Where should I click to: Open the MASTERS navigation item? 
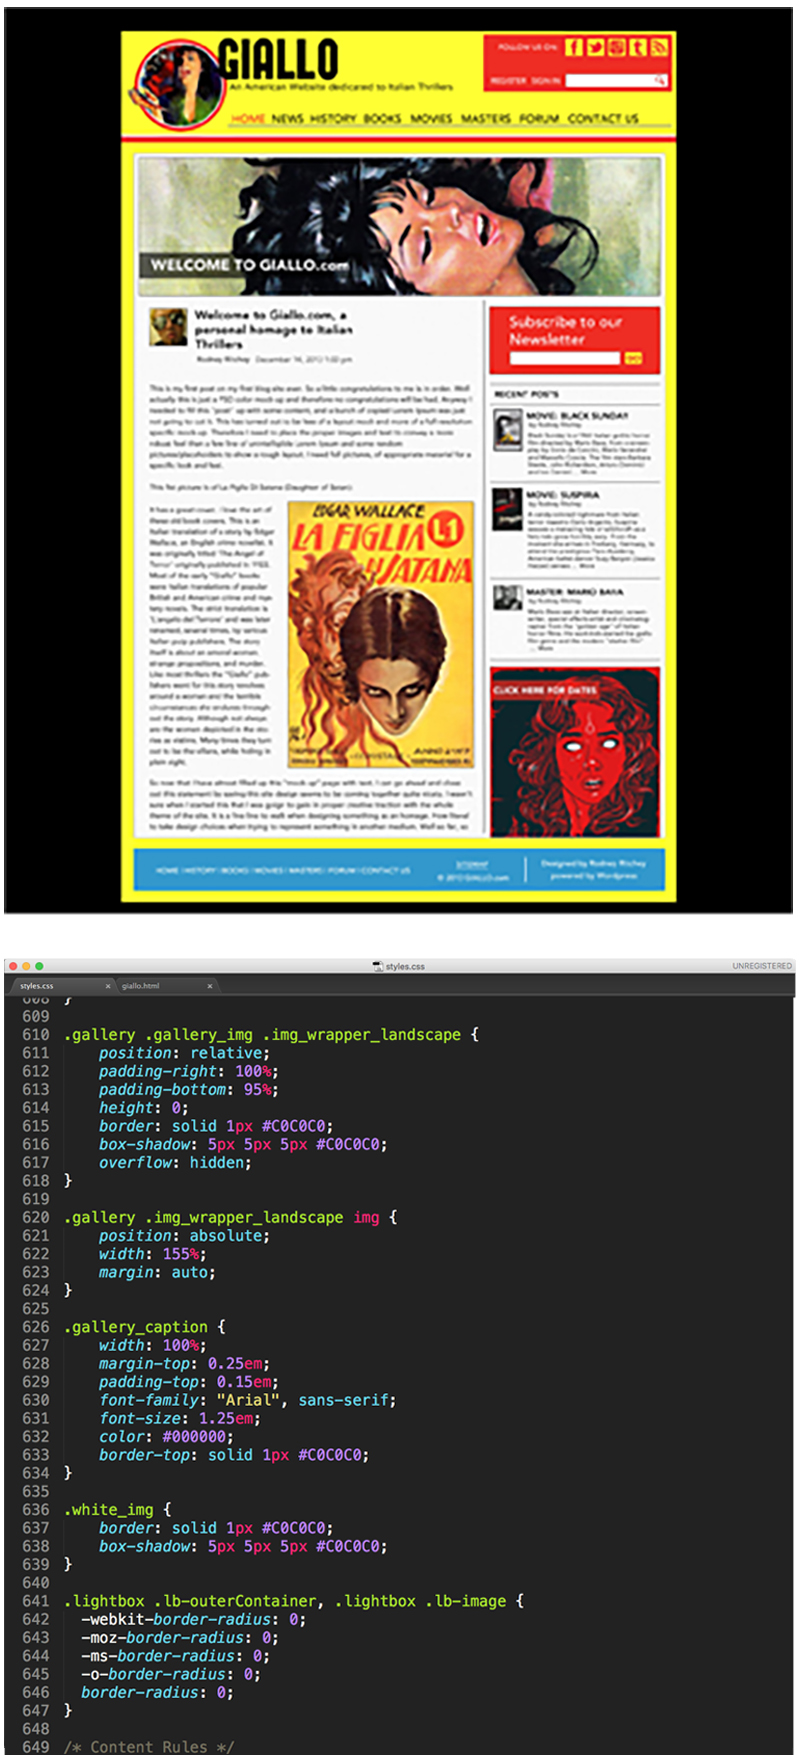486,118
